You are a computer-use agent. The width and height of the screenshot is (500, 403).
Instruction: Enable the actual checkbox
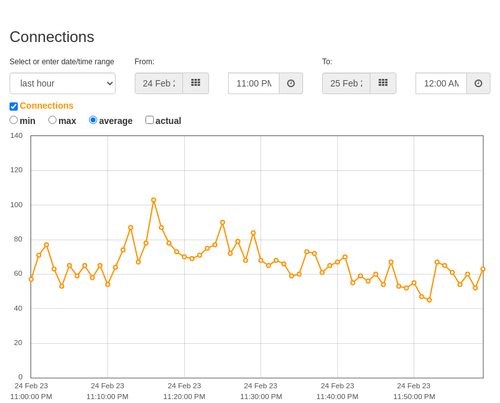150,120
